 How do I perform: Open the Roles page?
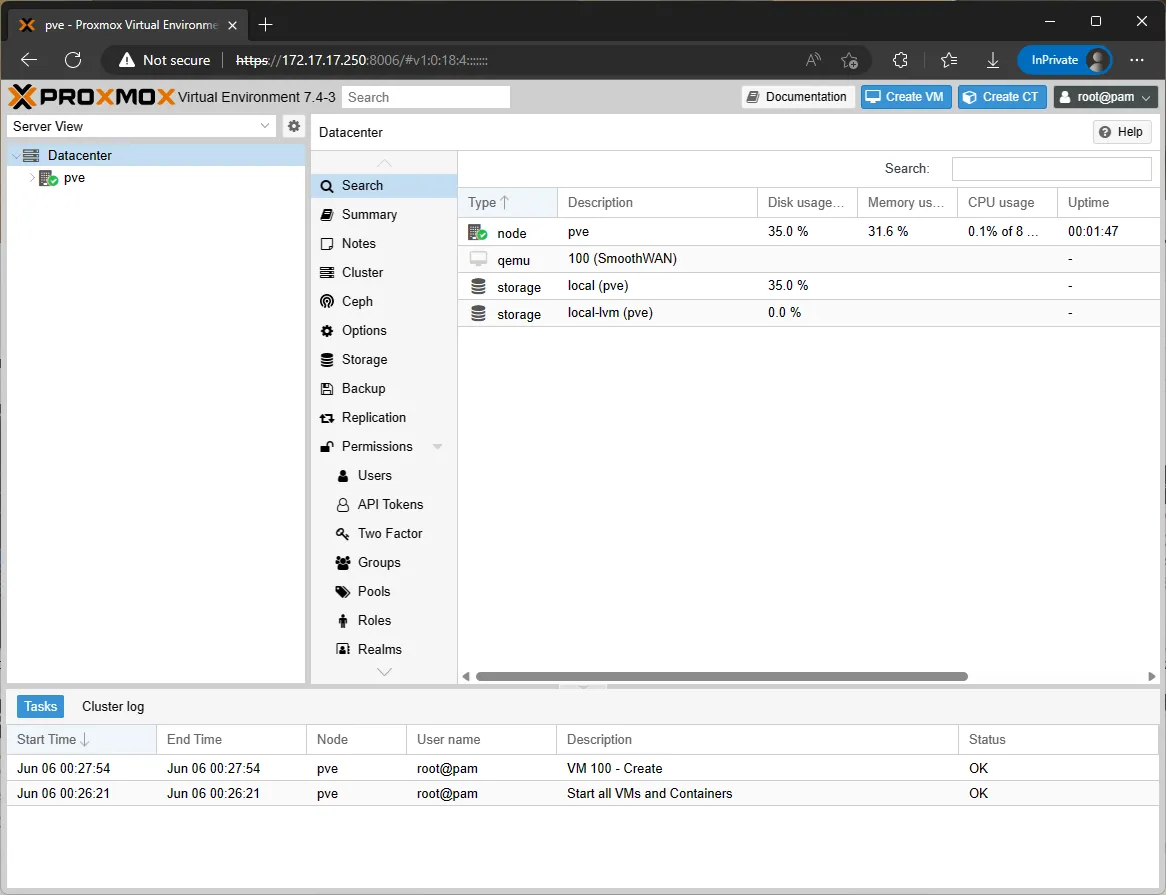384,621
